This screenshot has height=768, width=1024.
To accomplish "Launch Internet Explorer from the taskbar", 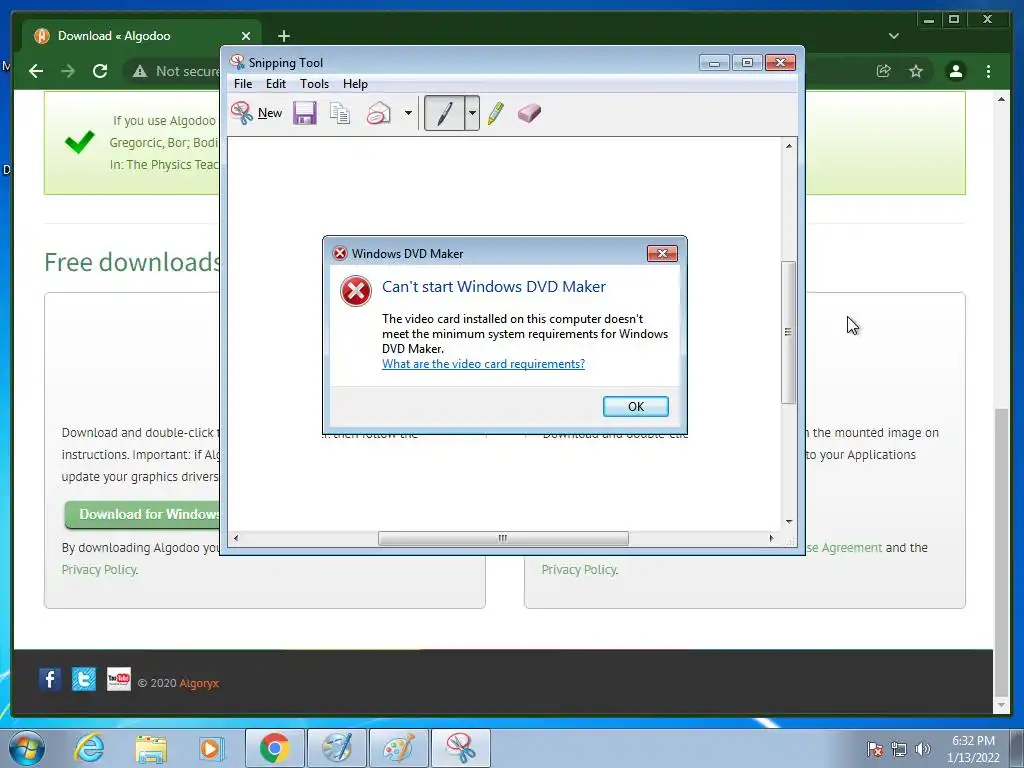I will click(89, 748).
